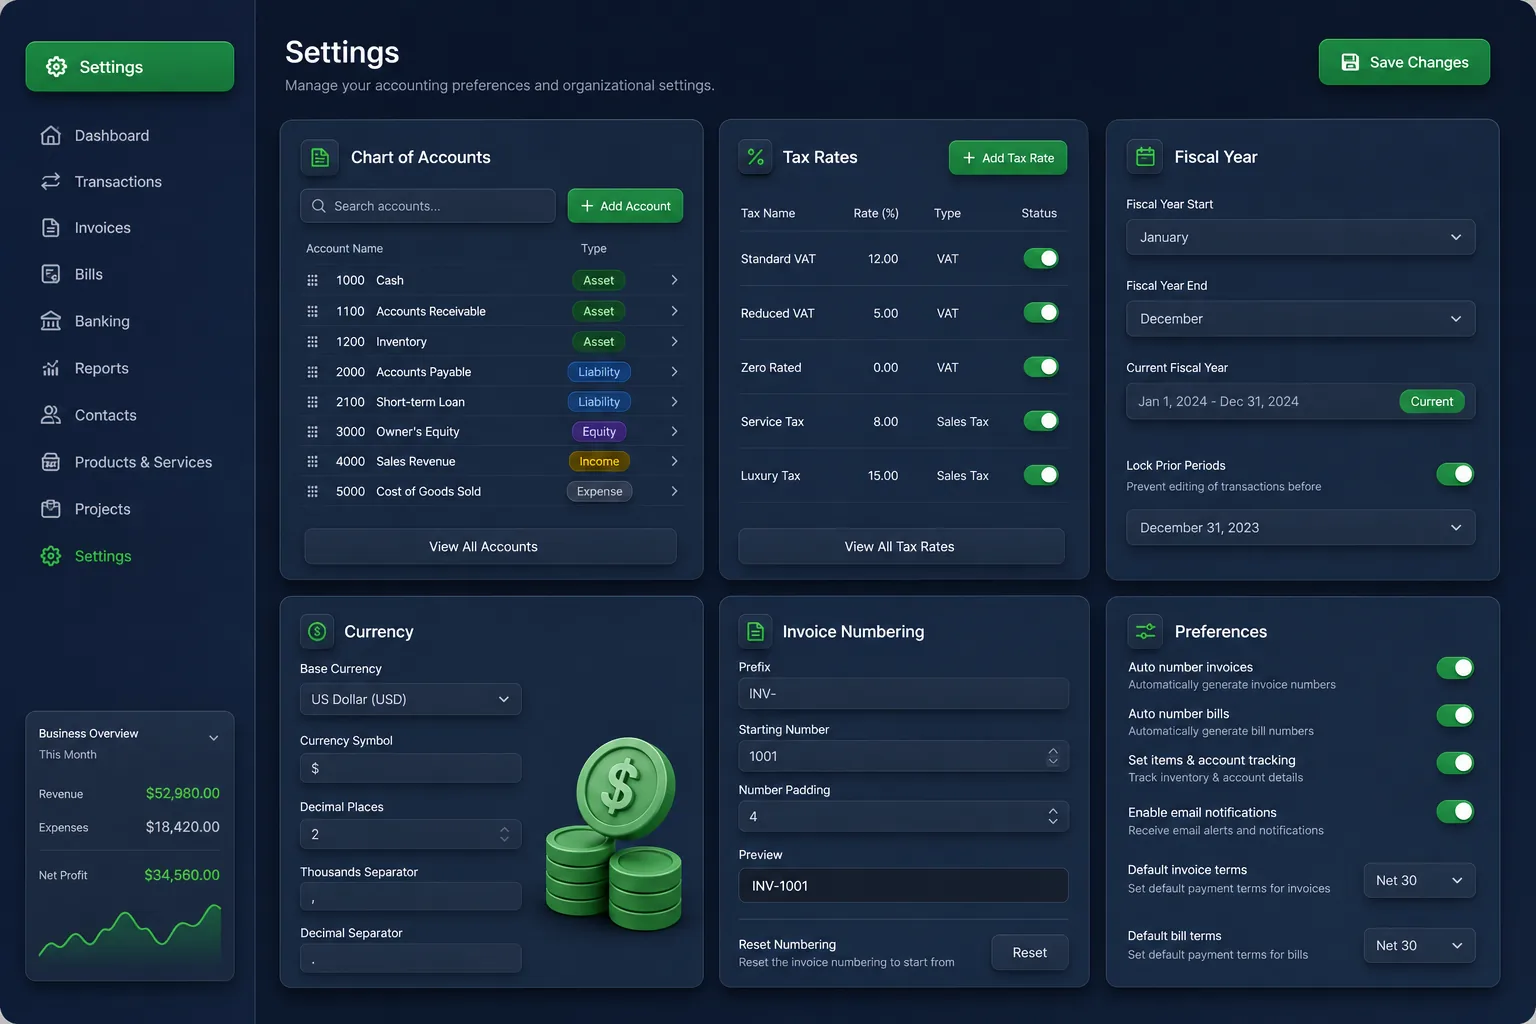This screenshot has width=1536, height=1024.
Task: Click the Preferences sliders icon
Action: coord(1145,631)
